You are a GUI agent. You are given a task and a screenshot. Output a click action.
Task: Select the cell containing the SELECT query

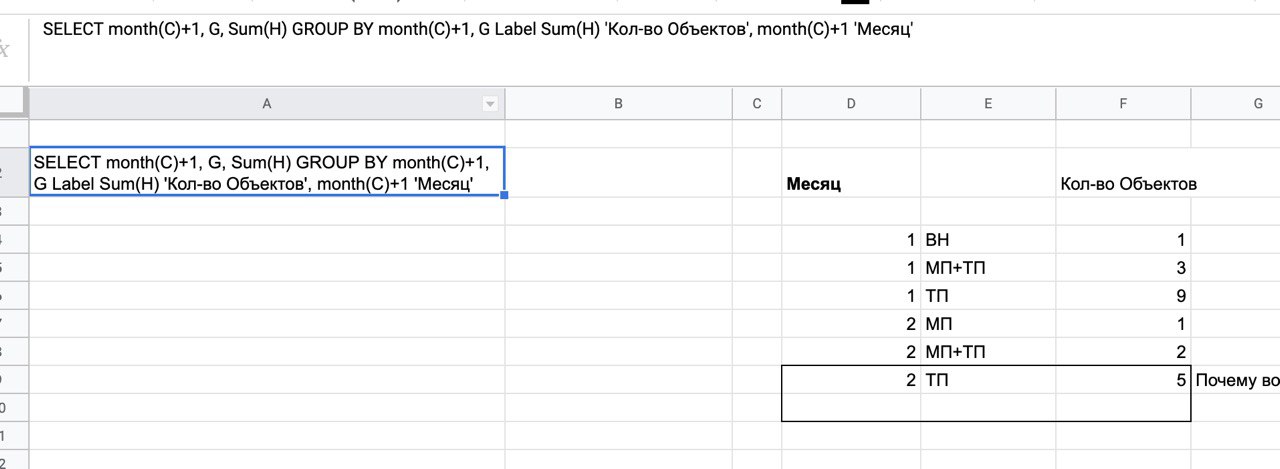pos(266,172)
